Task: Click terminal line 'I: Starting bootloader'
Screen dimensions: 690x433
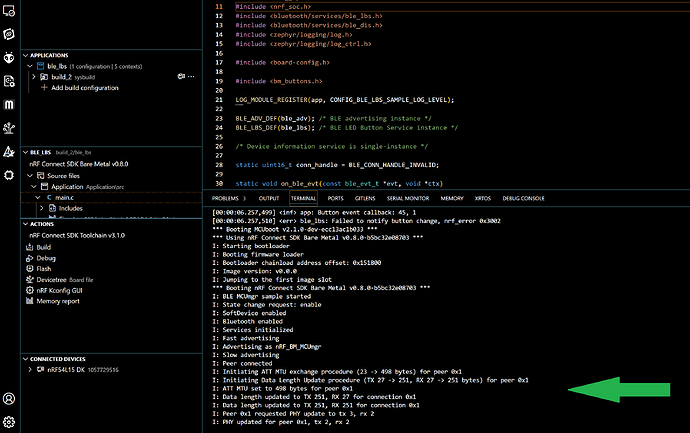Action: (x=251, y=246)
